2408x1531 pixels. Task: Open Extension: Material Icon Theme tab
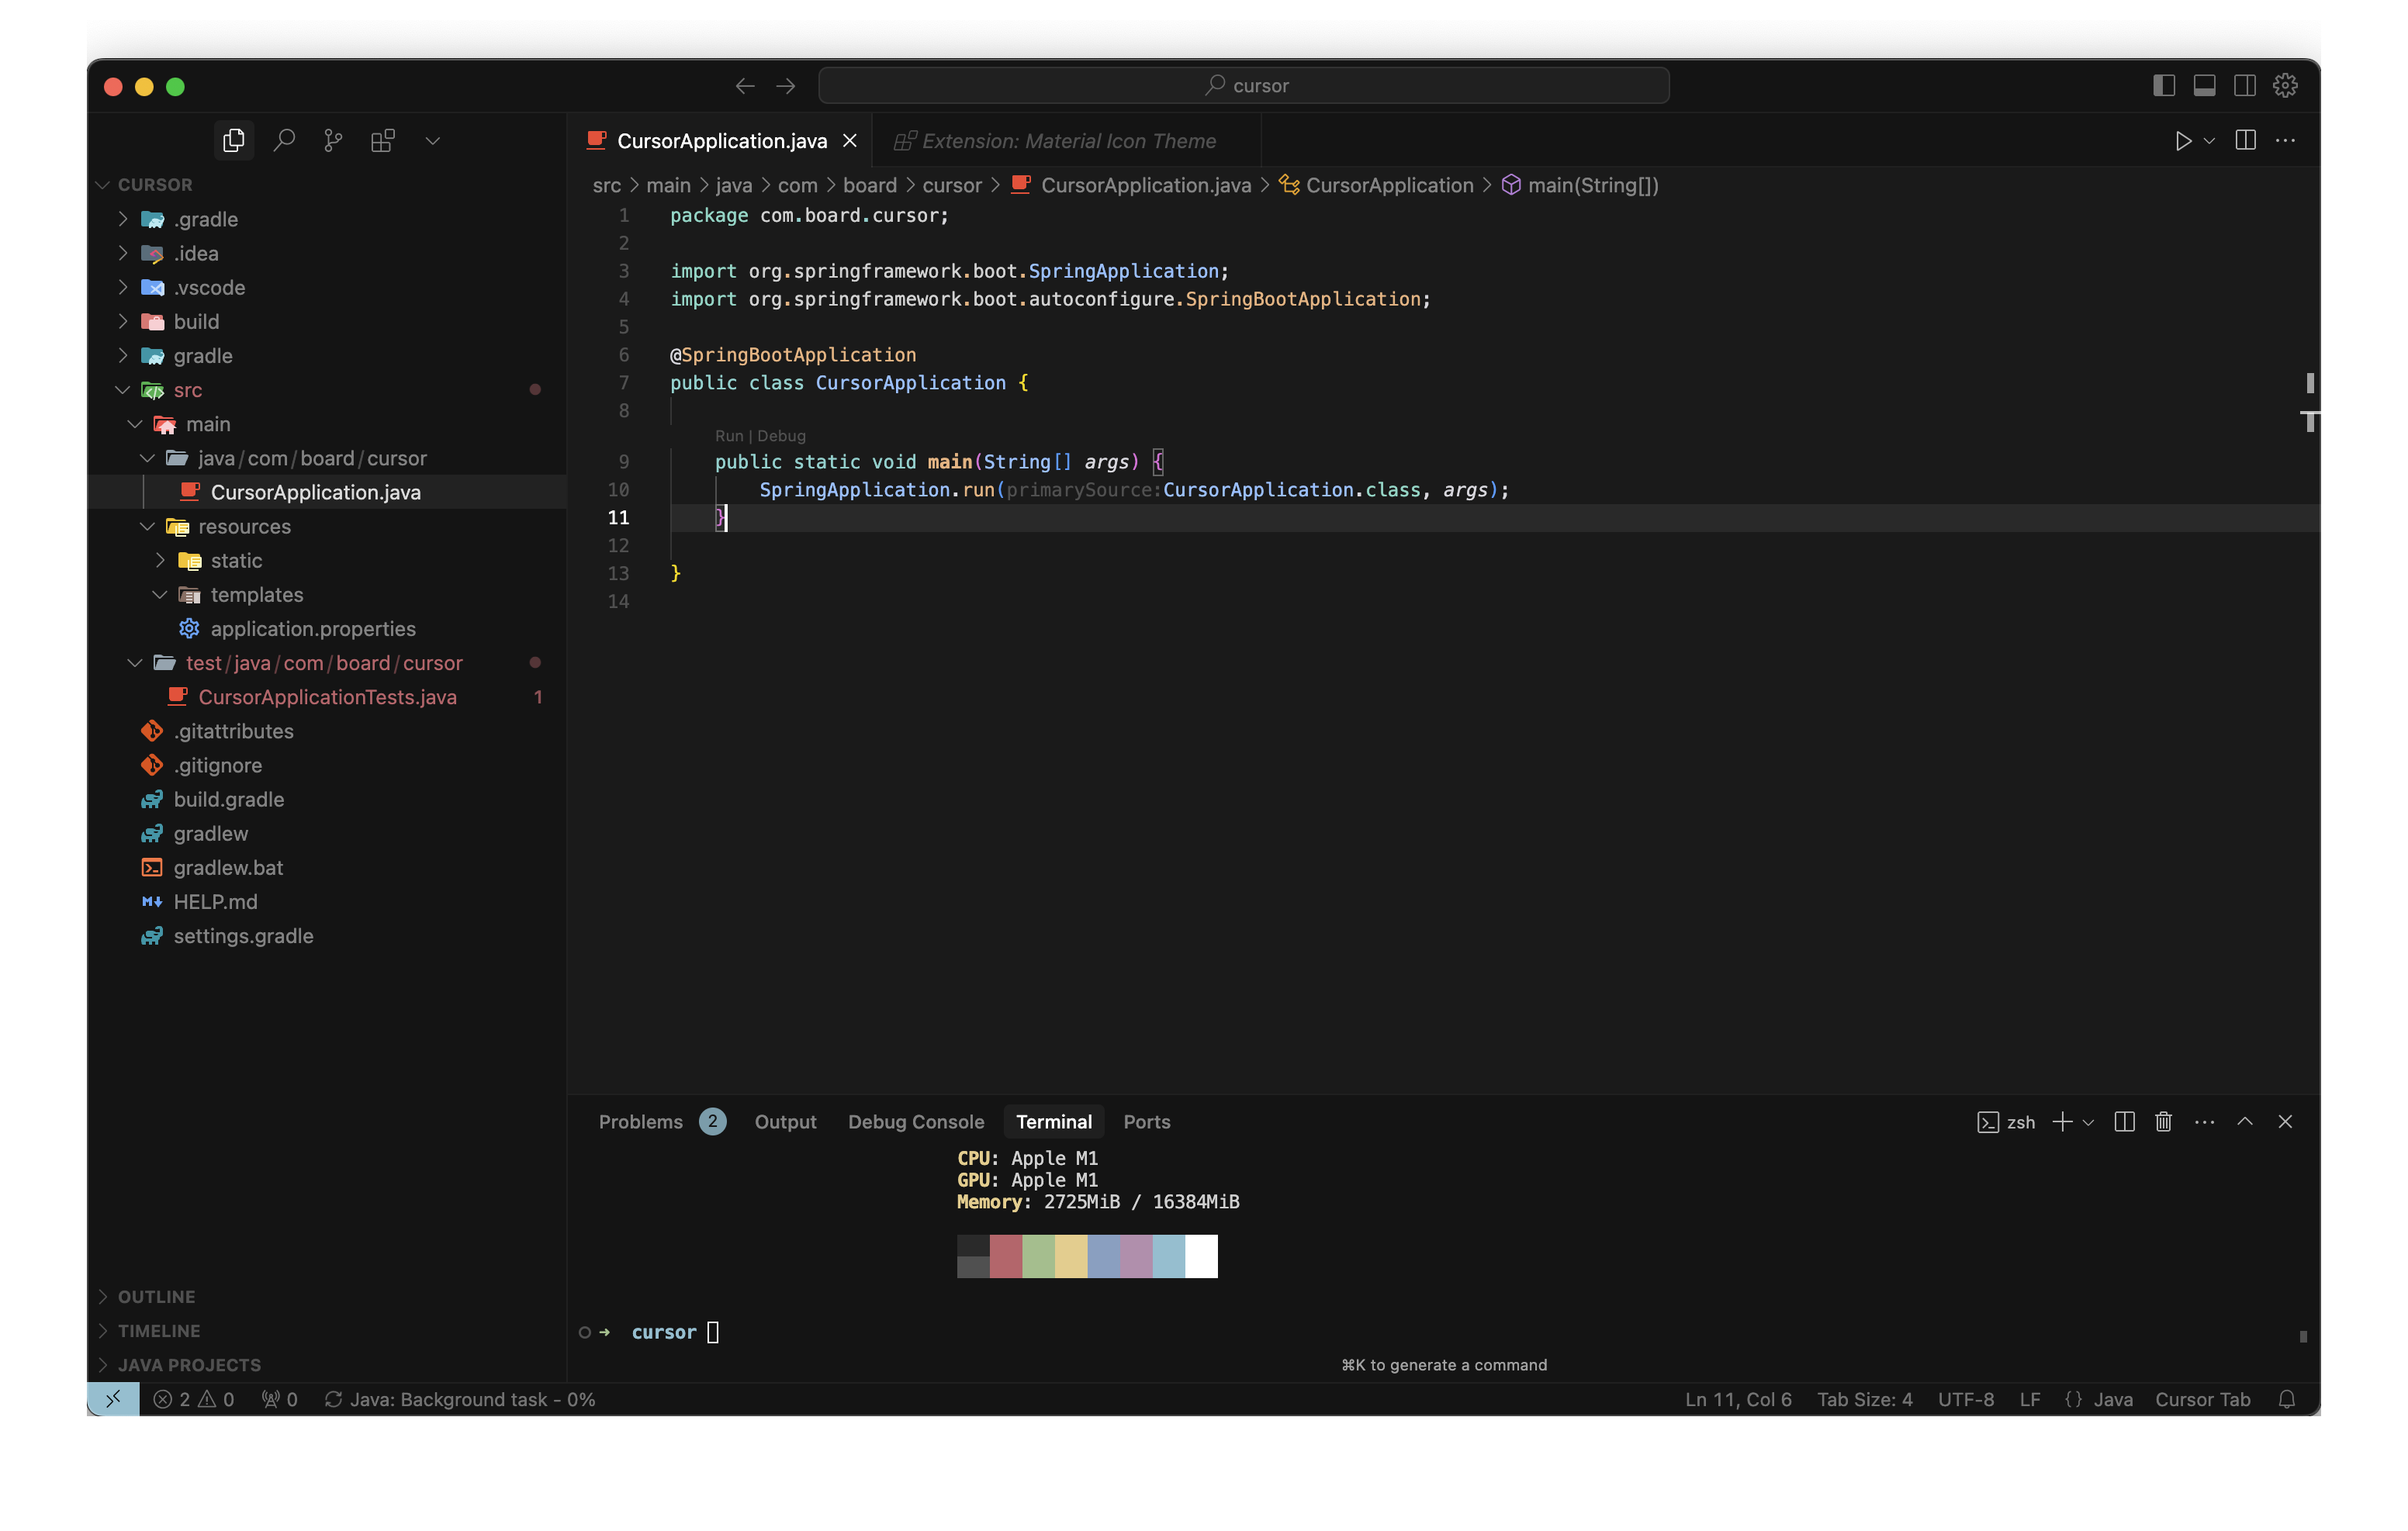1067,141
